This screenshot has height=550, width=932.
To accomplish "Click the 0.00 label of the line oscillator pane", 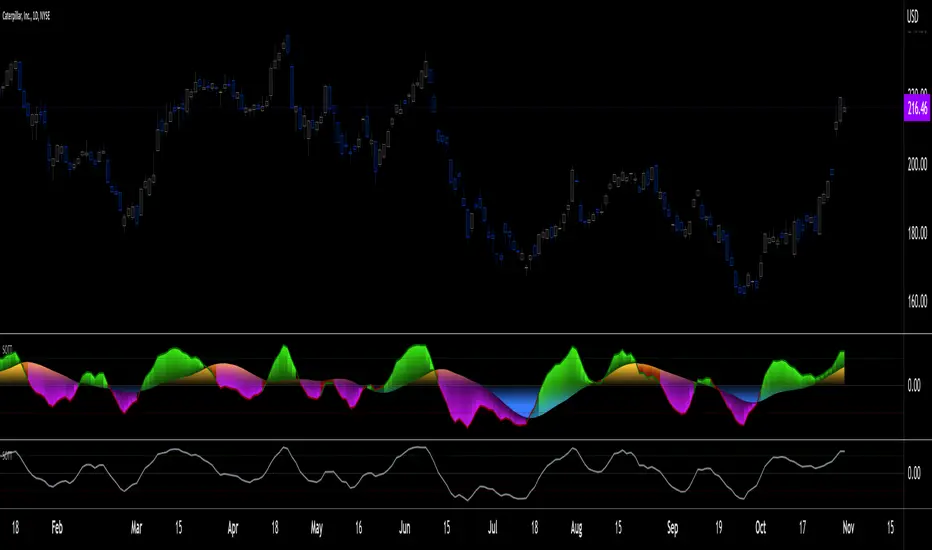I will (914, 474).
